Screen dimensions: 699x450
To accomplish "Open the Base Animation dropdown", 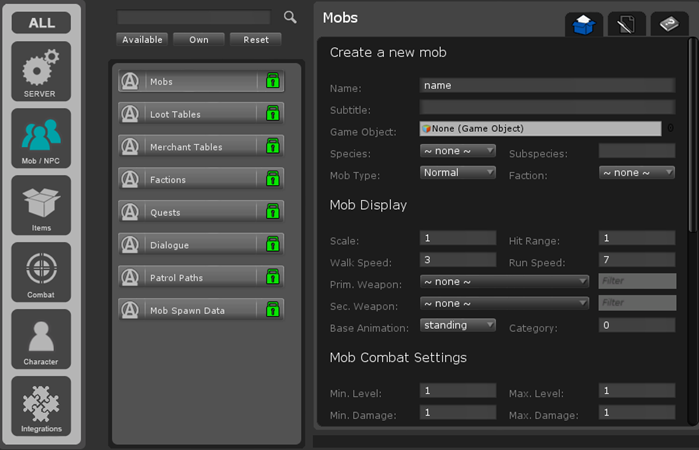I will 458,325.
